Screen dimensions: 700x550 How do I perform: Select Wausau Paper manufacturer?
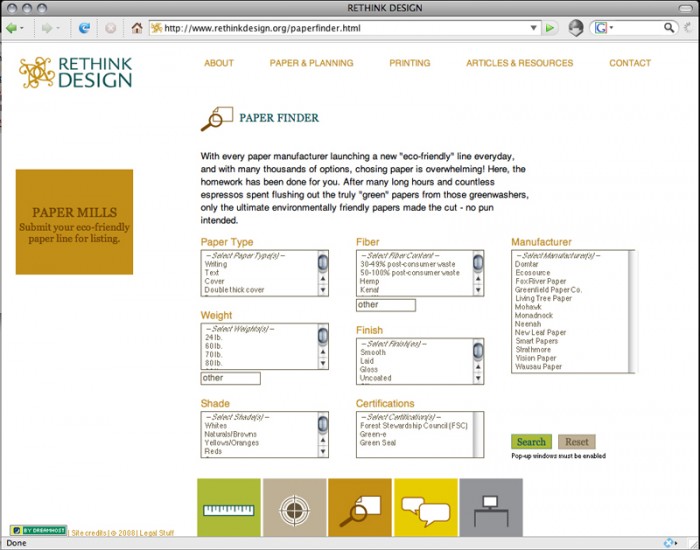538,367
